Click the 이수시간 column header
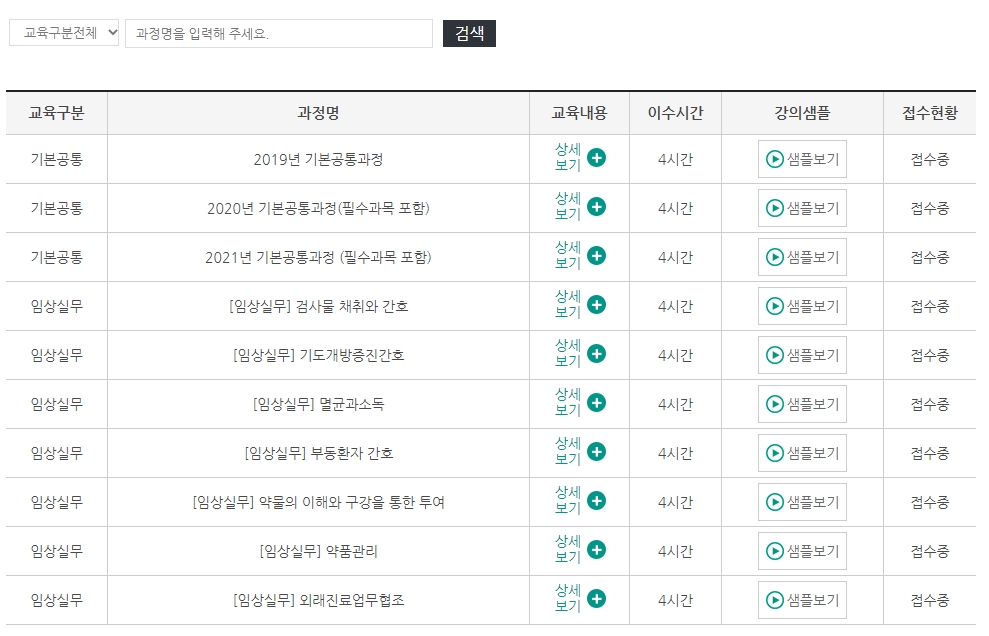The image size is (989, 636). tap(676, 113)
